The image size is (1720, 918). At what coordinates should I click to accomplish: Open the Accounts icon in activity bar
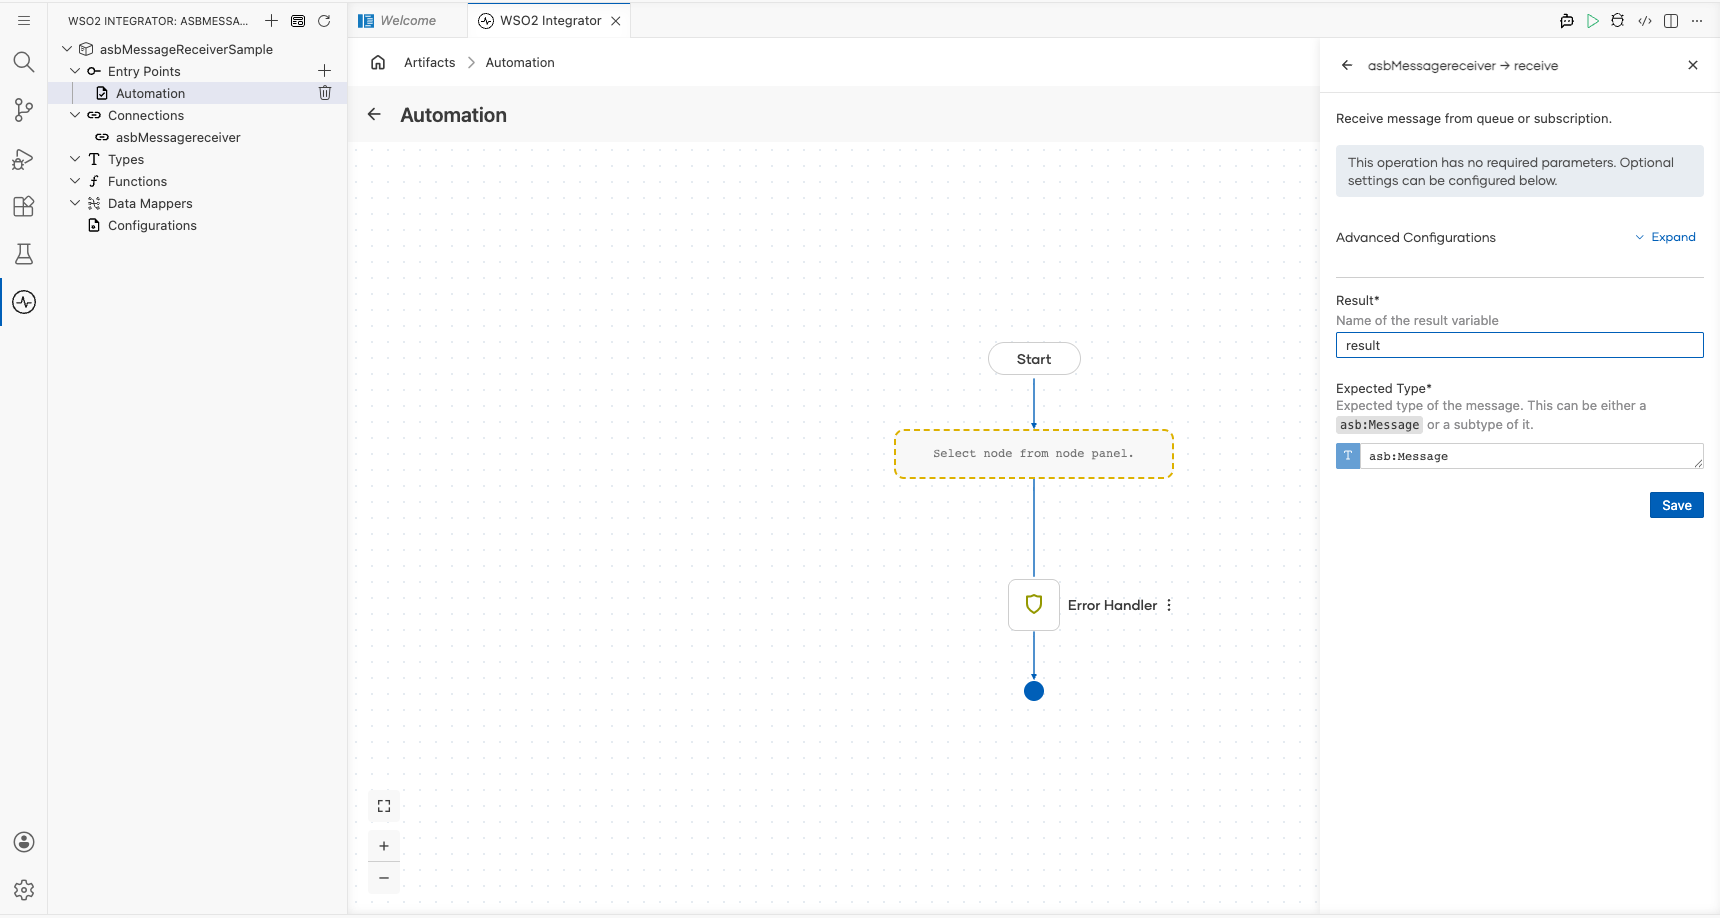coord(24,842)
